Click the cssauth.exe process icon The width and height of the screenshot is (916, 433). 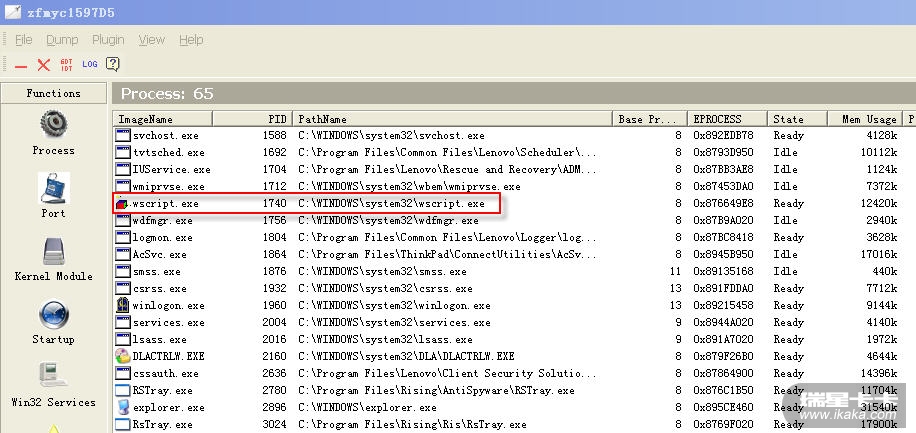[123, 373]
